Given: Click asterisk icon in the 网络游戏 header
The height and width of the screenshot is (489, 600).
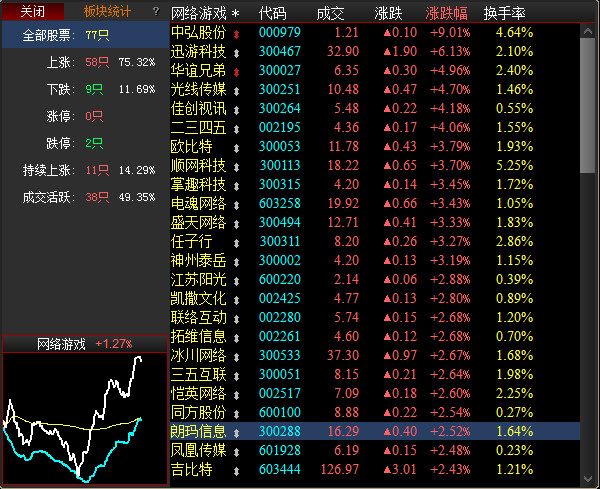Looking at the screenshot, I should [235, 14].
